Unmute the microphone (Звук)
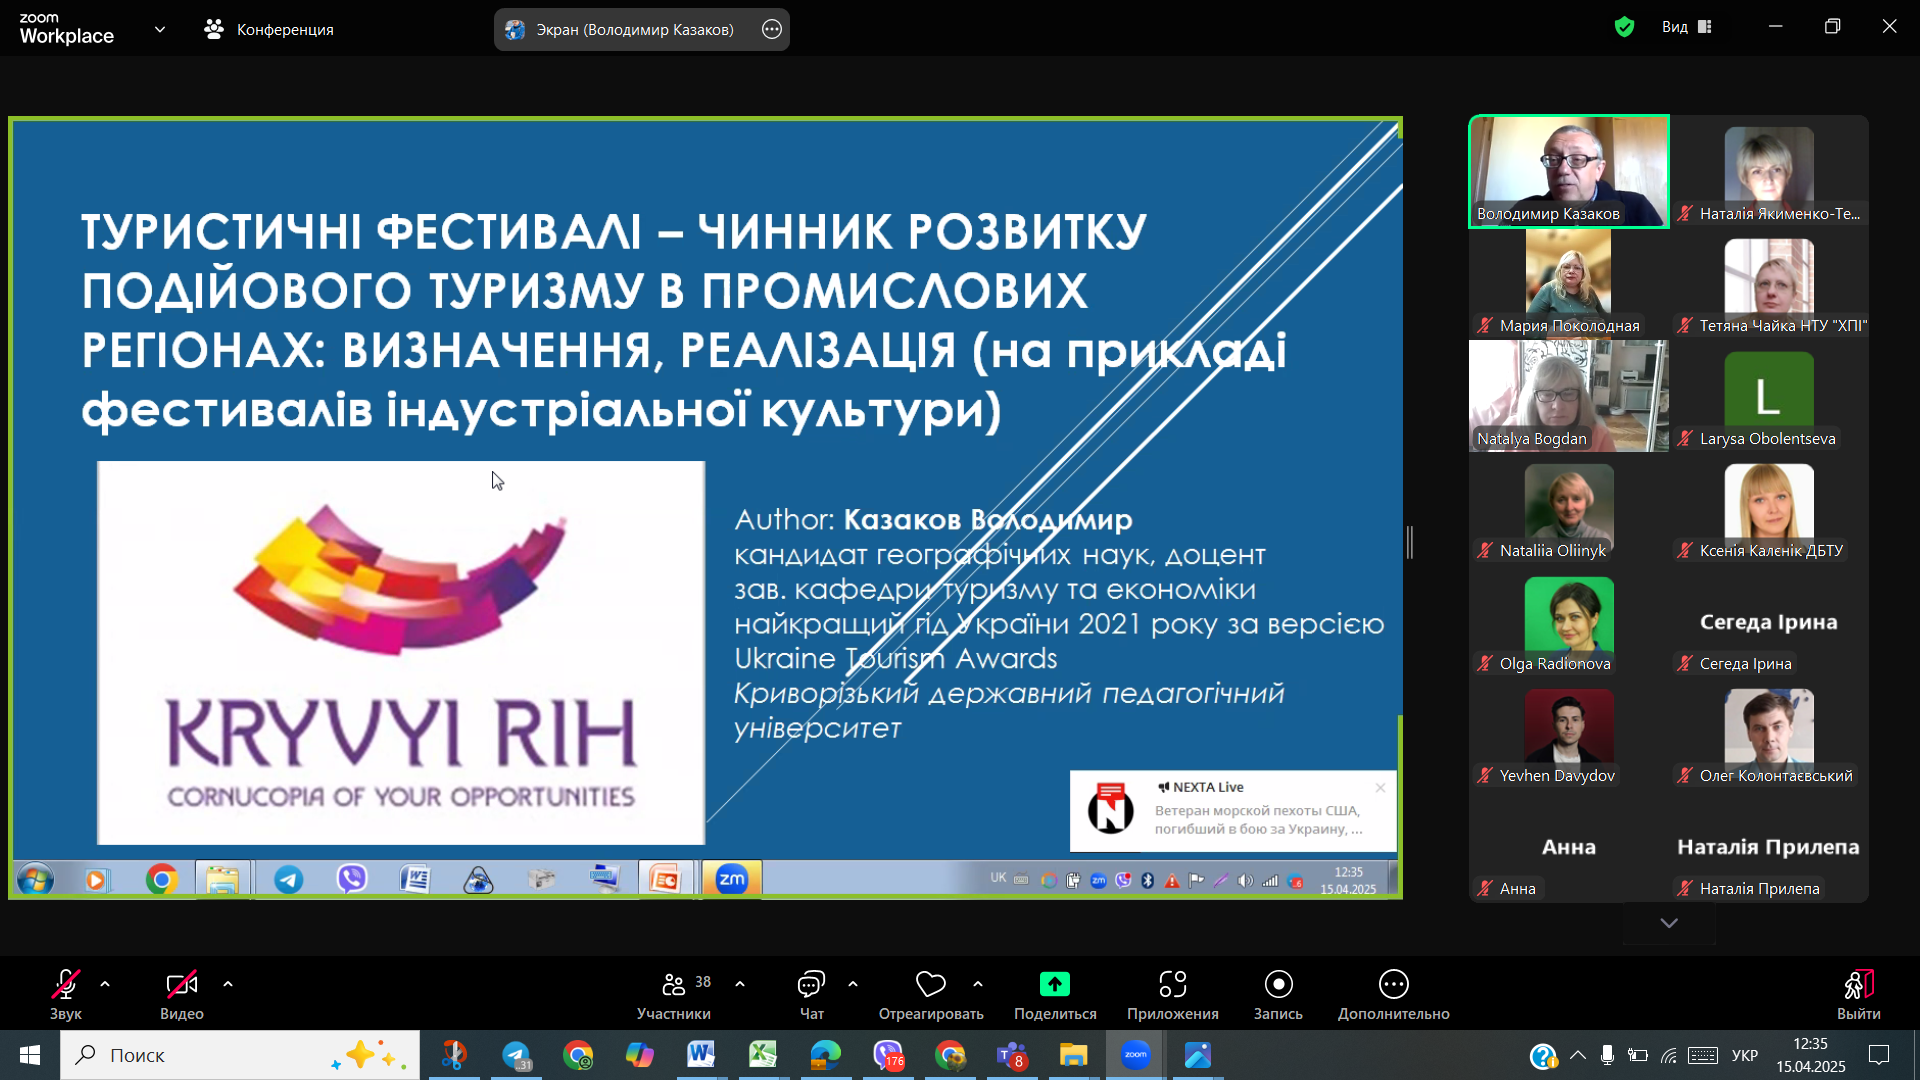The height and width of the screenshot is (1080, 1920). 66,995
